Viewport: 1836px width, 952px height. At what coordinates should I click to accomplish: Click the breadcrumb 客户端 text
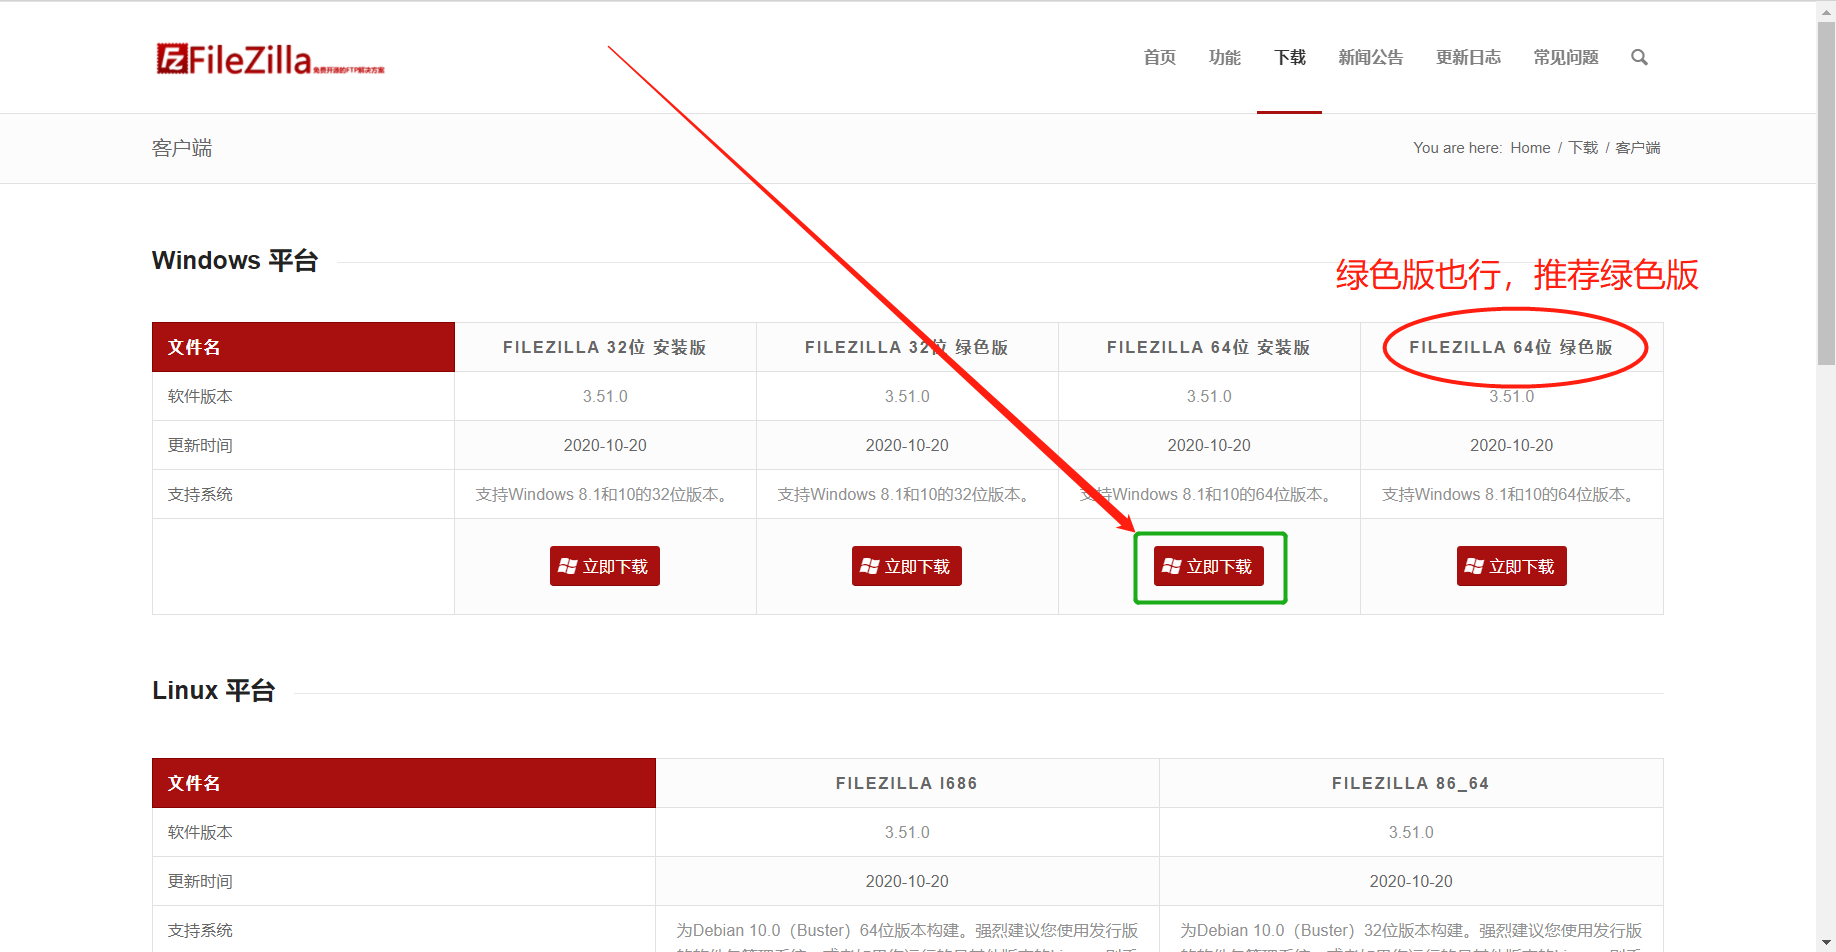[1638, 148]
